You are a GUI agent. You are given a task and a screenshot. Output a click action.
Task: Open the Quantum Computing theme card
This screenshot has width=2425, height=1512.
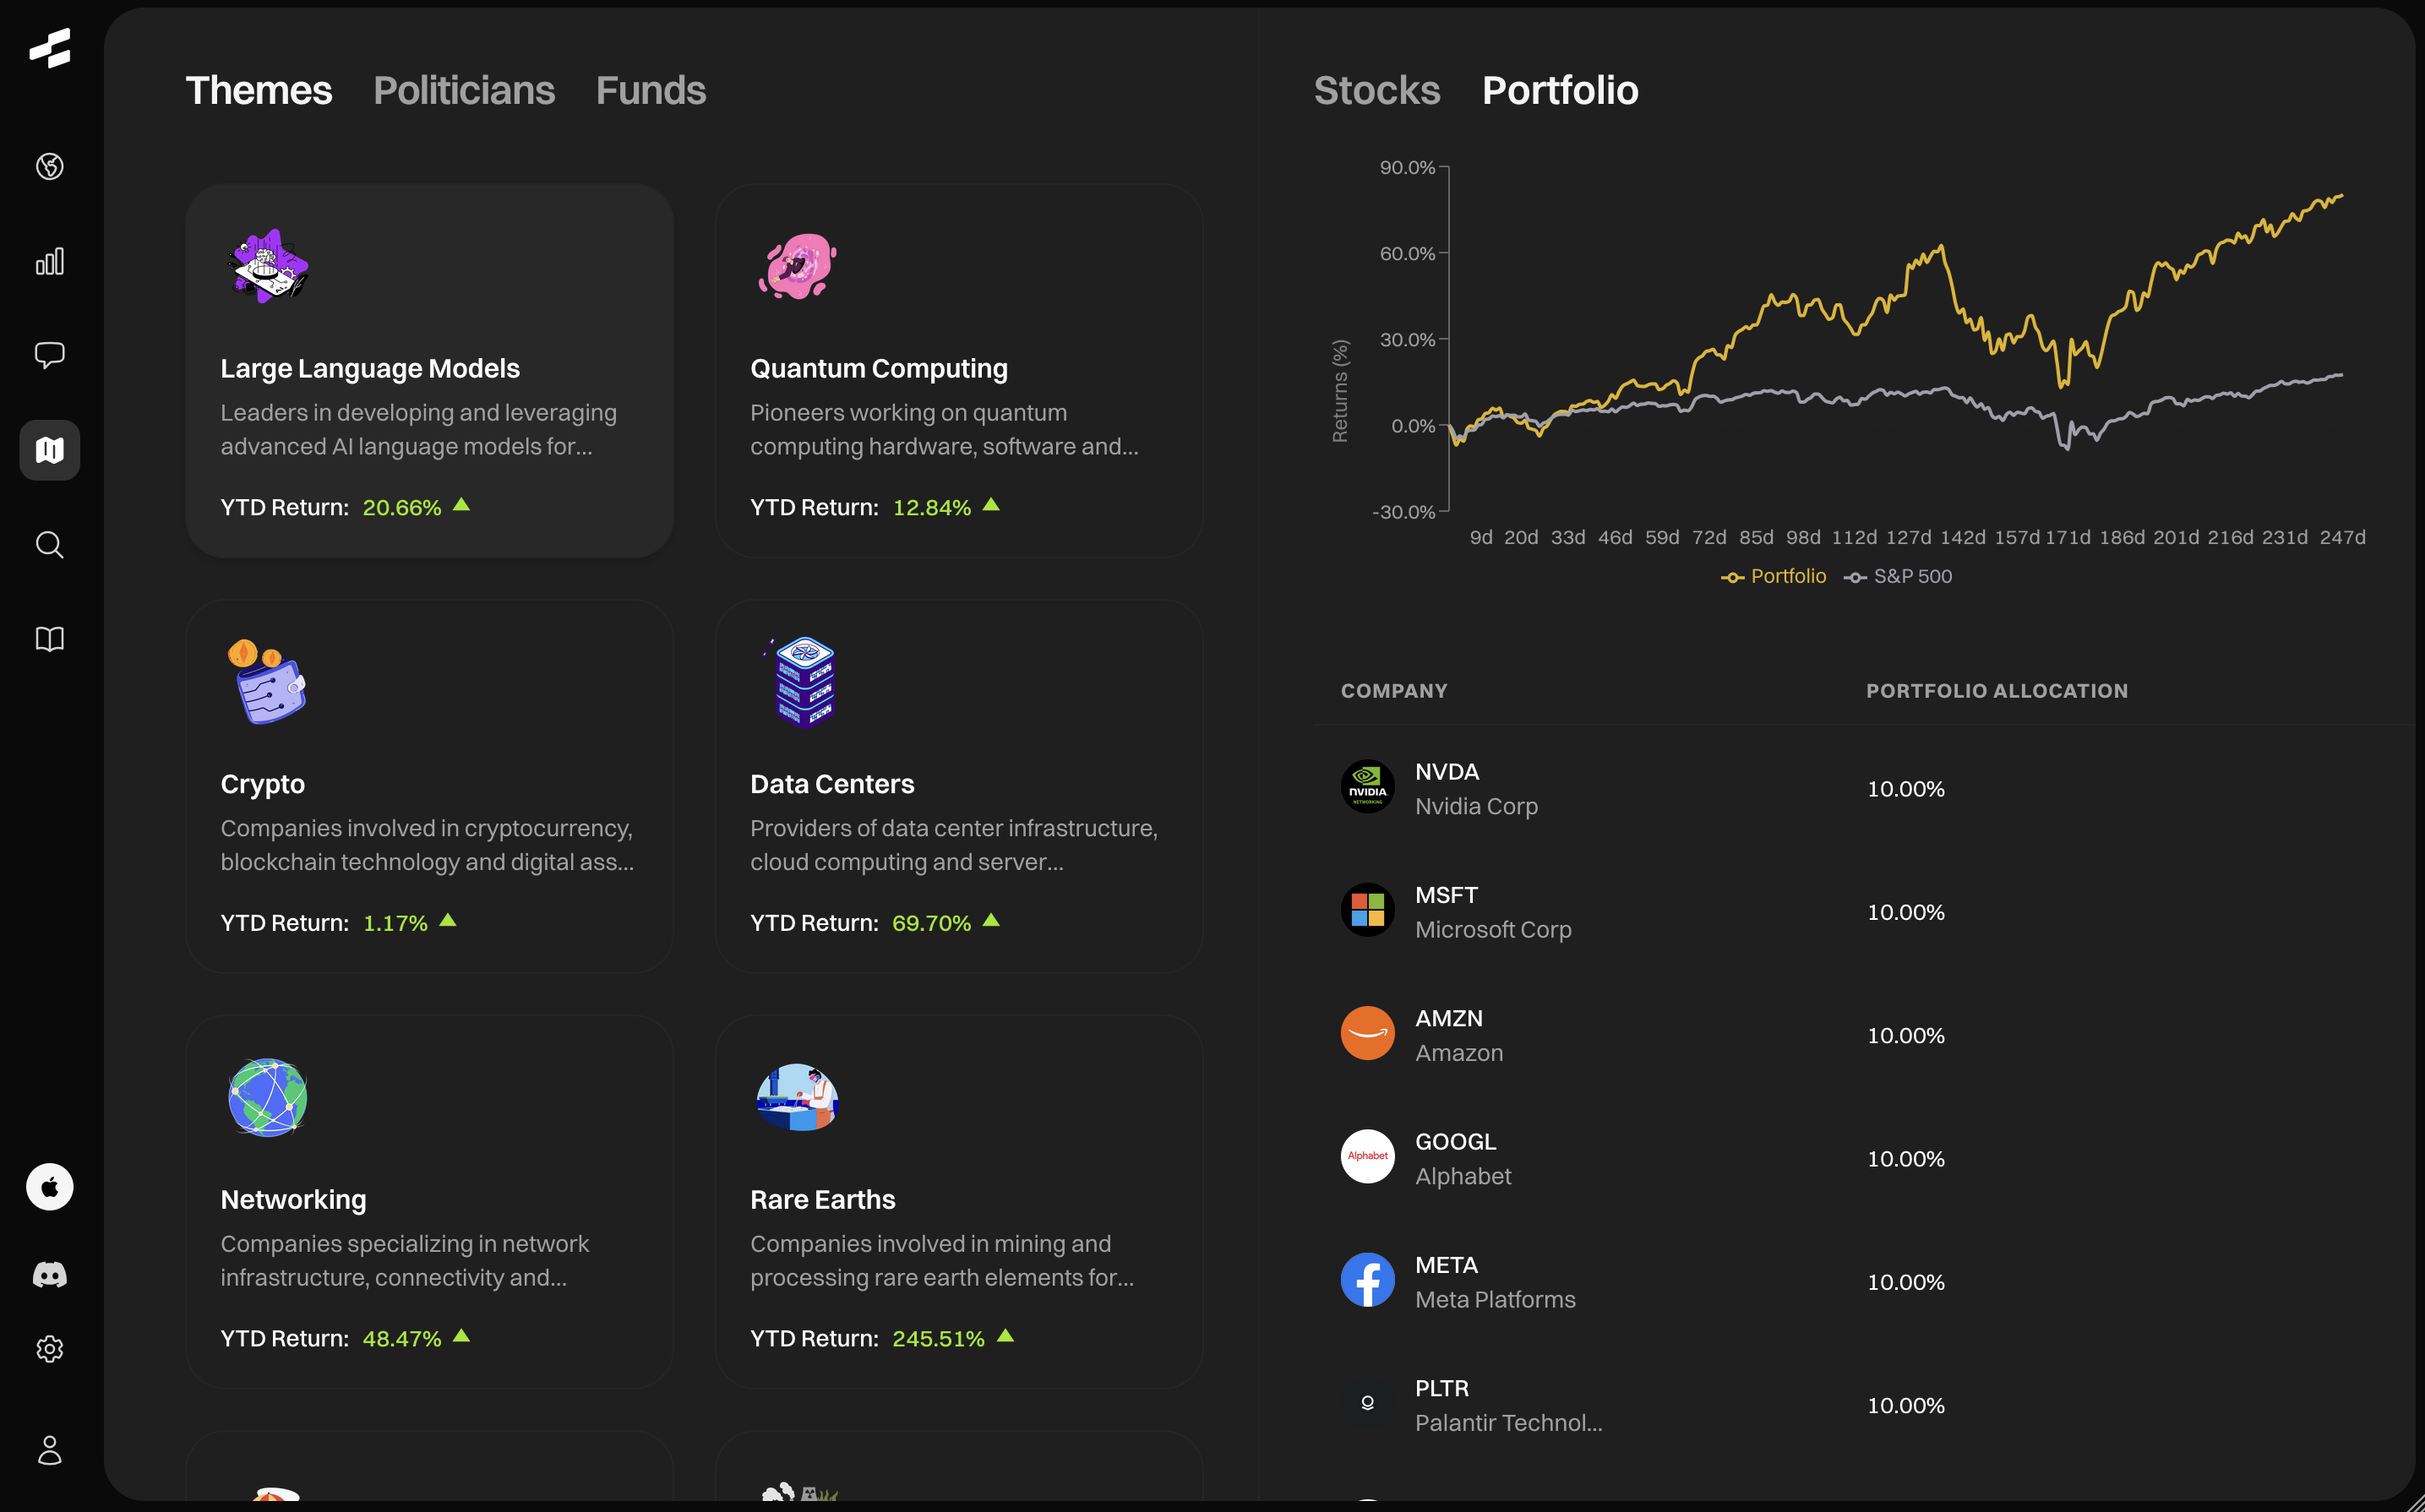(x=958, y=370)
